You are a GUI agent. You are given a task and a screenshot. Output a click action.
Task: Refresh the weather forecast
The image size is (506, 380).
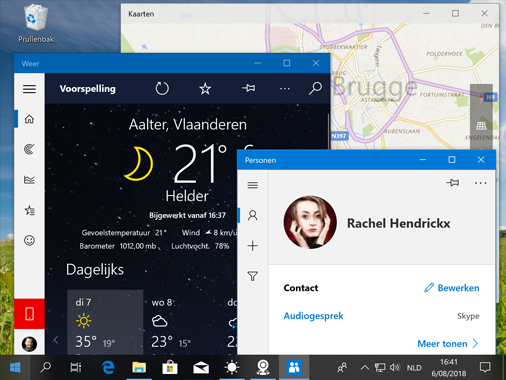pos(162,89)
